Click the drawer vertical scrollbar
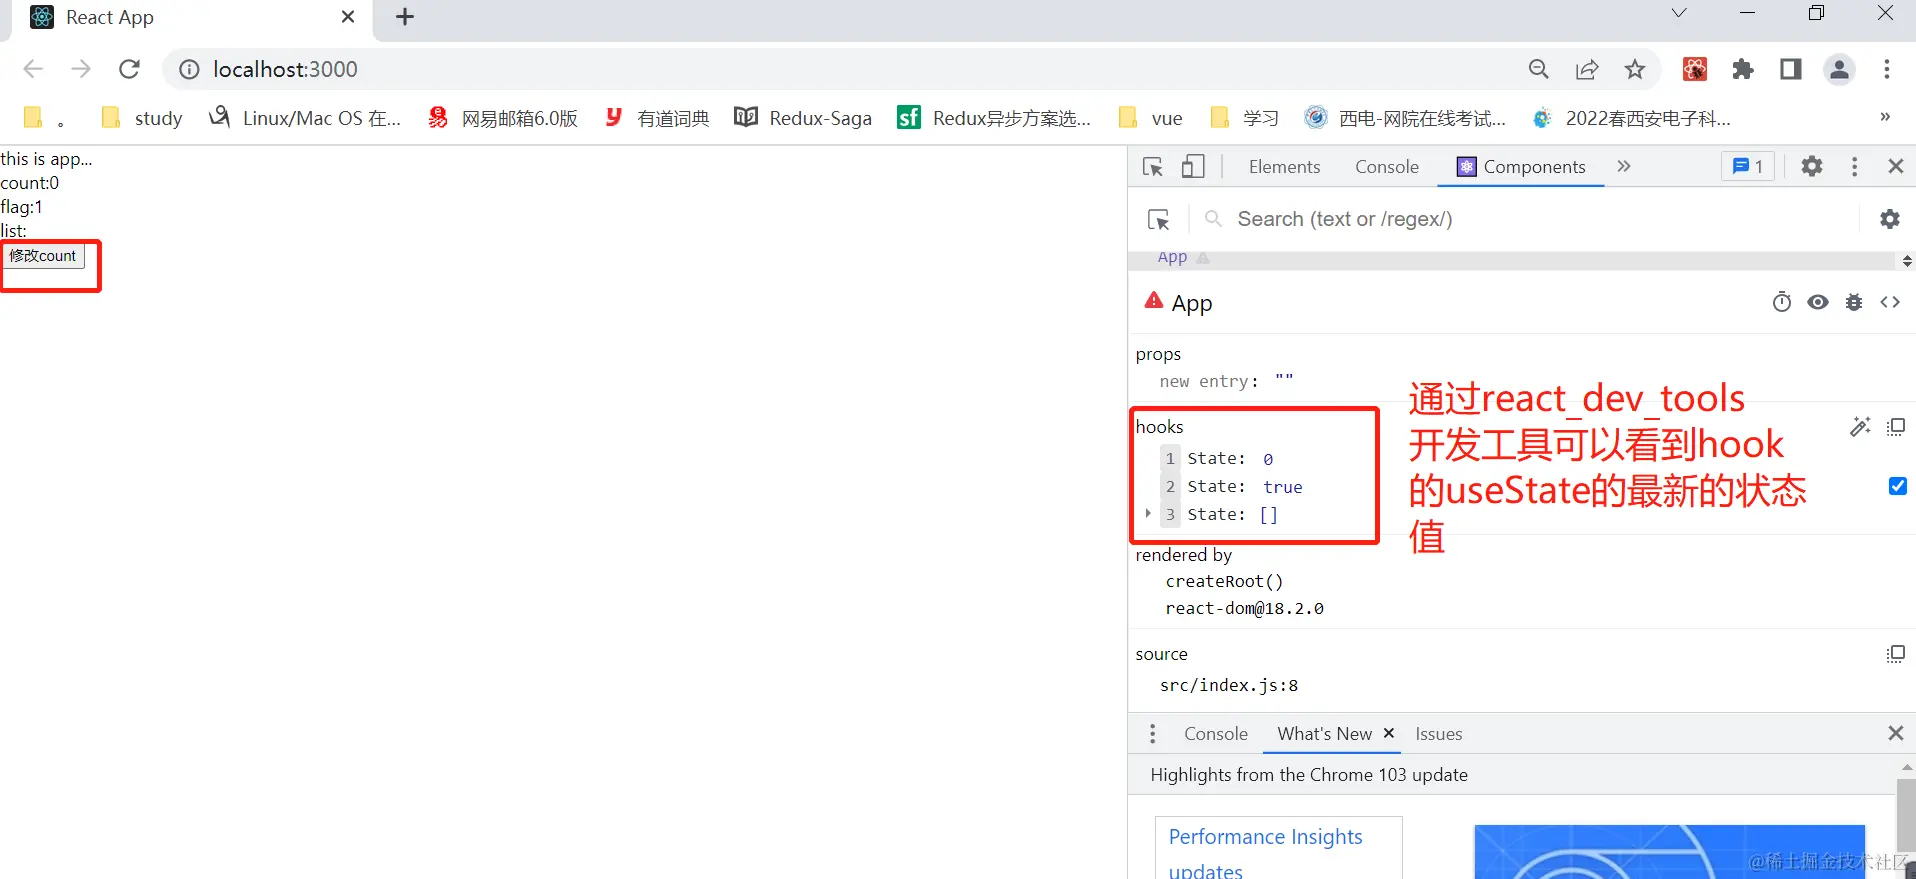This screenshot has width=1916, height=879. click(1906, 816)
